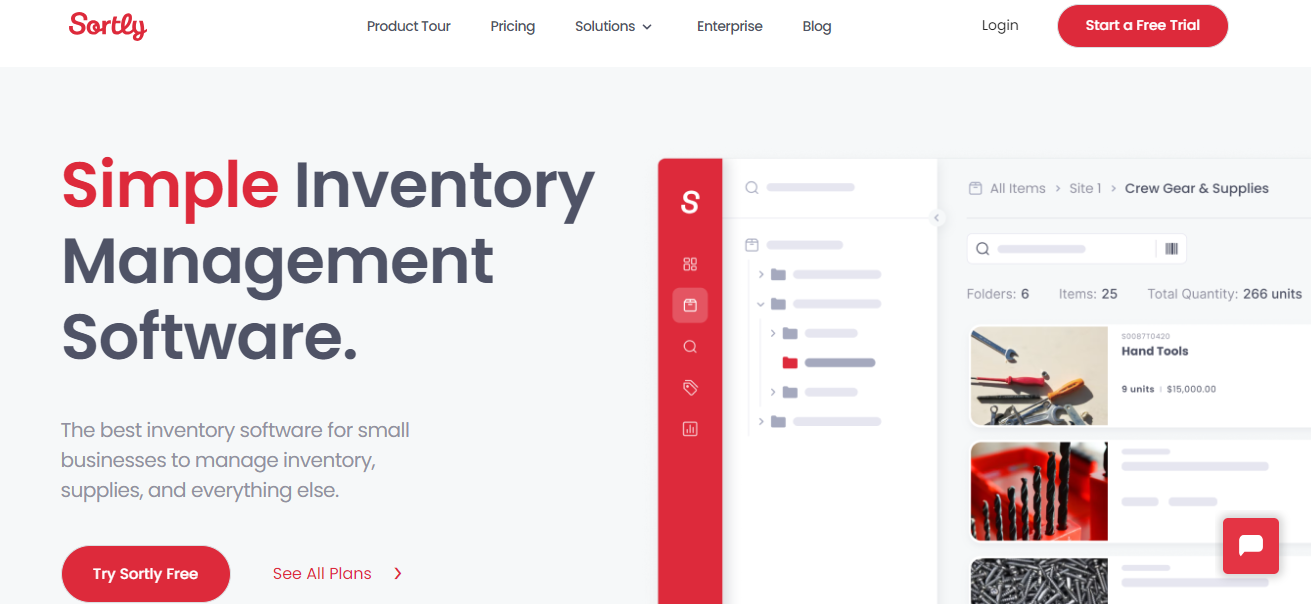Image resolution: width=1311 pixels, height=604 pixels.
Task: Click the Folders: 6 count
Action: tap(998, 294)
